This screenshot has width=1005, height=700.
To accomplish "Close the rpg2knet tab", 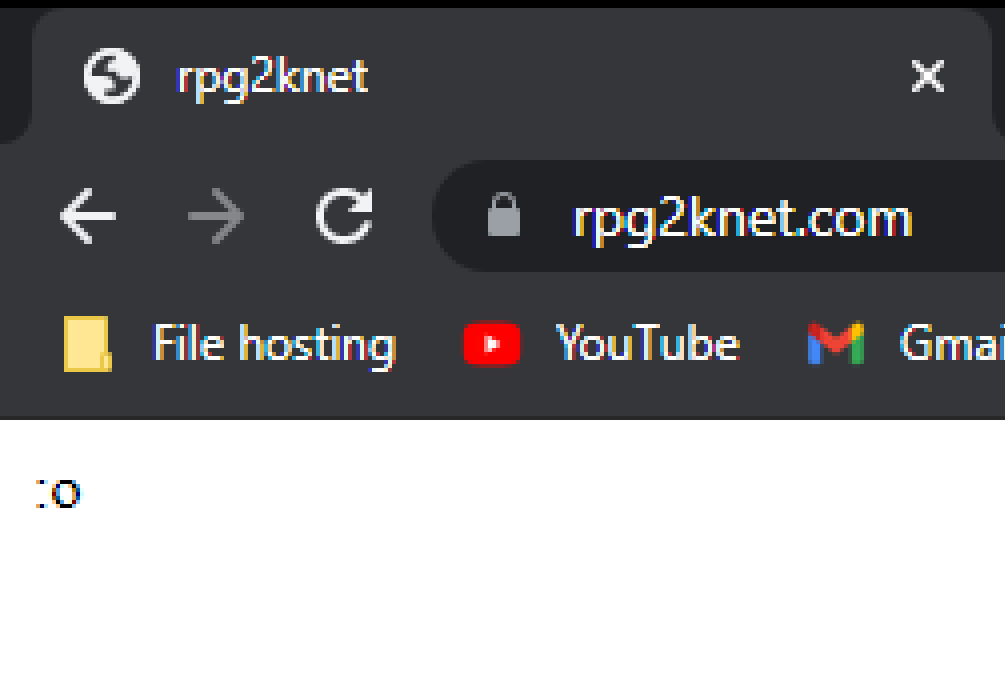I will tap(927, 76).
